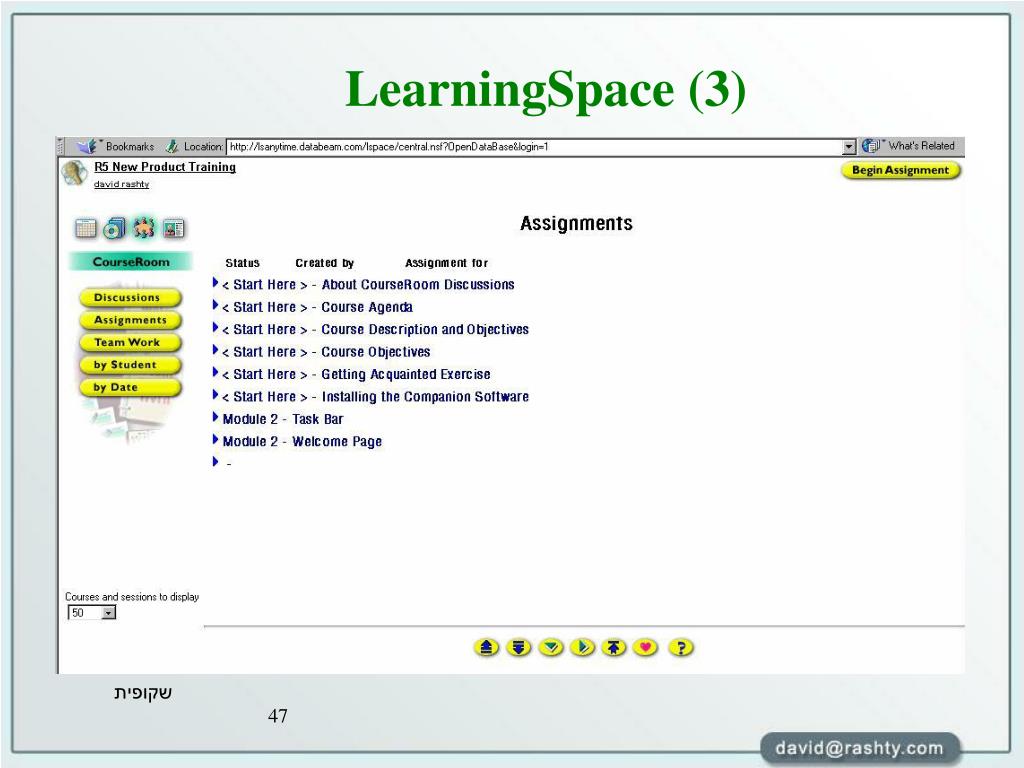Screen dimensions: 1024x768
Task: Expand the Course Agenda row triangle
Action: click(216, 305)
